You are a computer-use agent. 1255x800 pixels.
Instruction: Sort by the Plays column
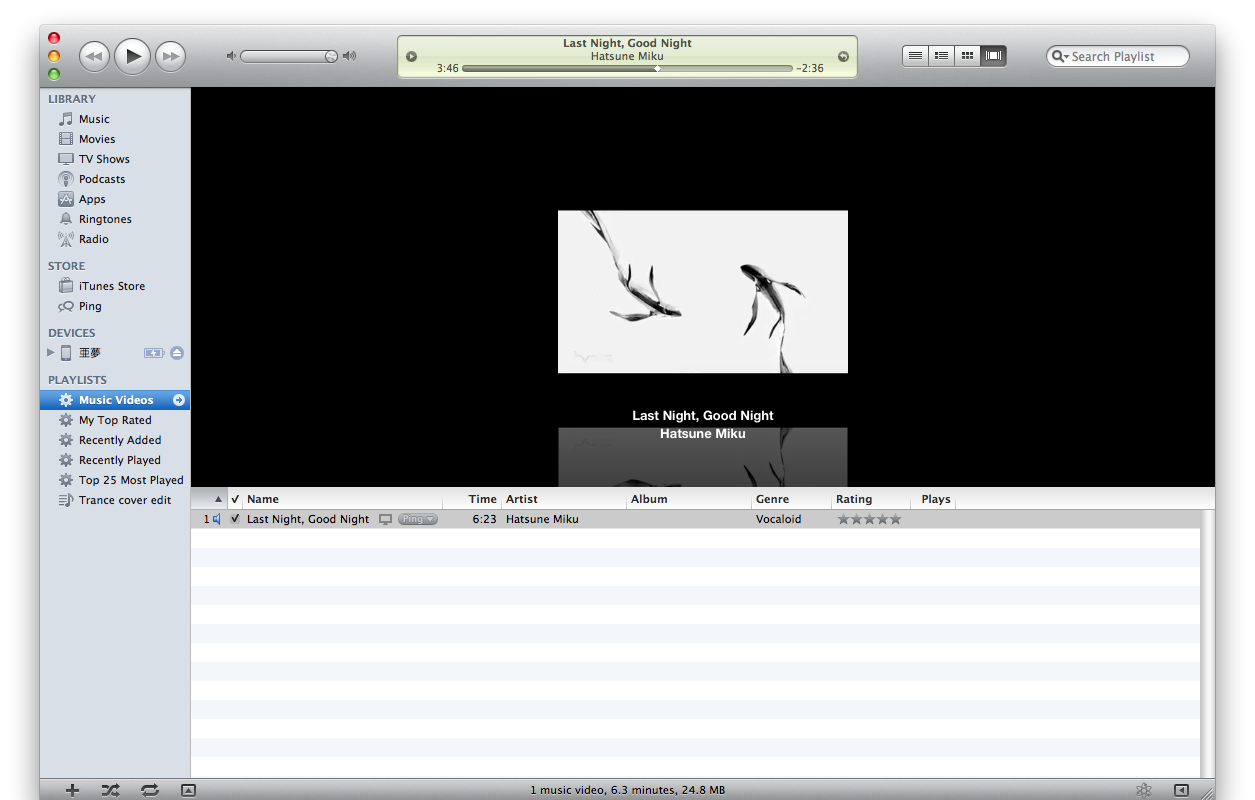[936, 499]
